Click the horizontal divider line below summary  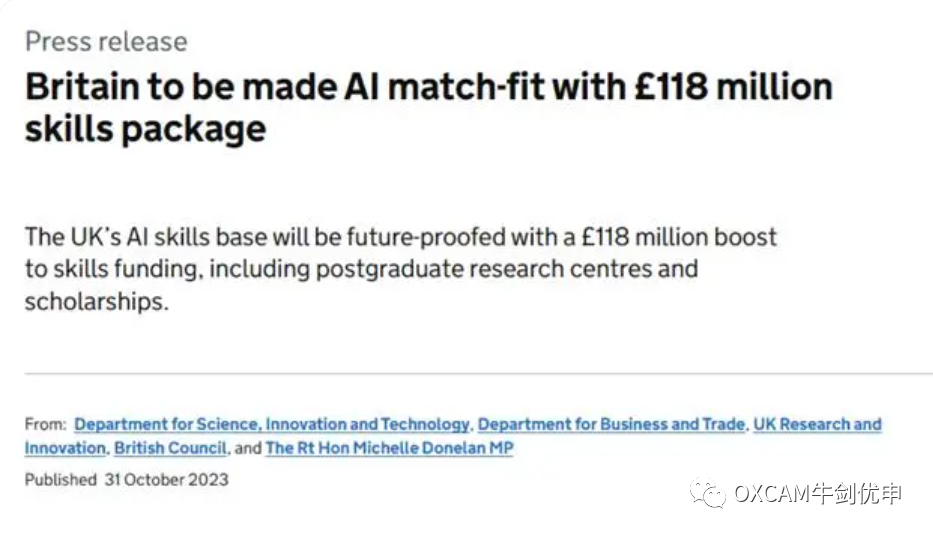[478, 374]
